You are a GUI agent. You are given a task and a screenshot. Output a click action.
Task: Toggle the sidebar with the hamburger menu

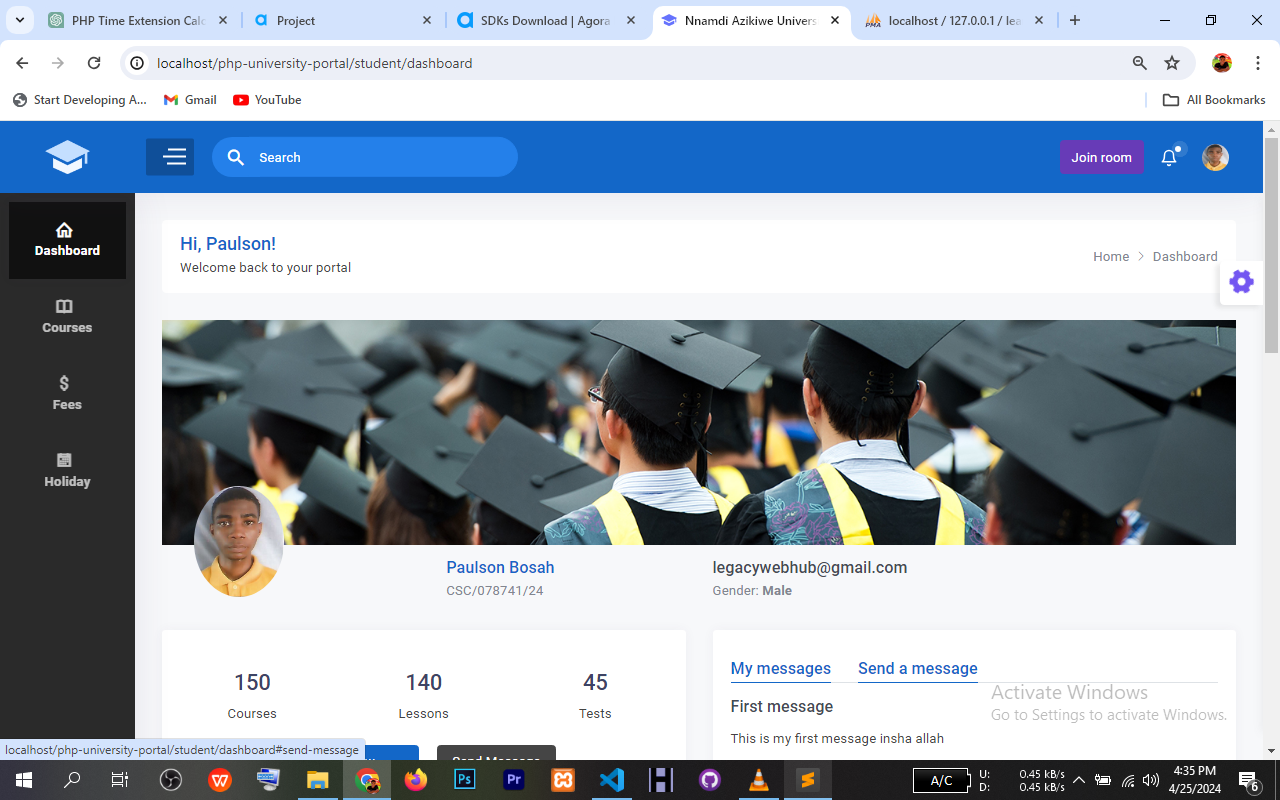click(x=170, y=157)
